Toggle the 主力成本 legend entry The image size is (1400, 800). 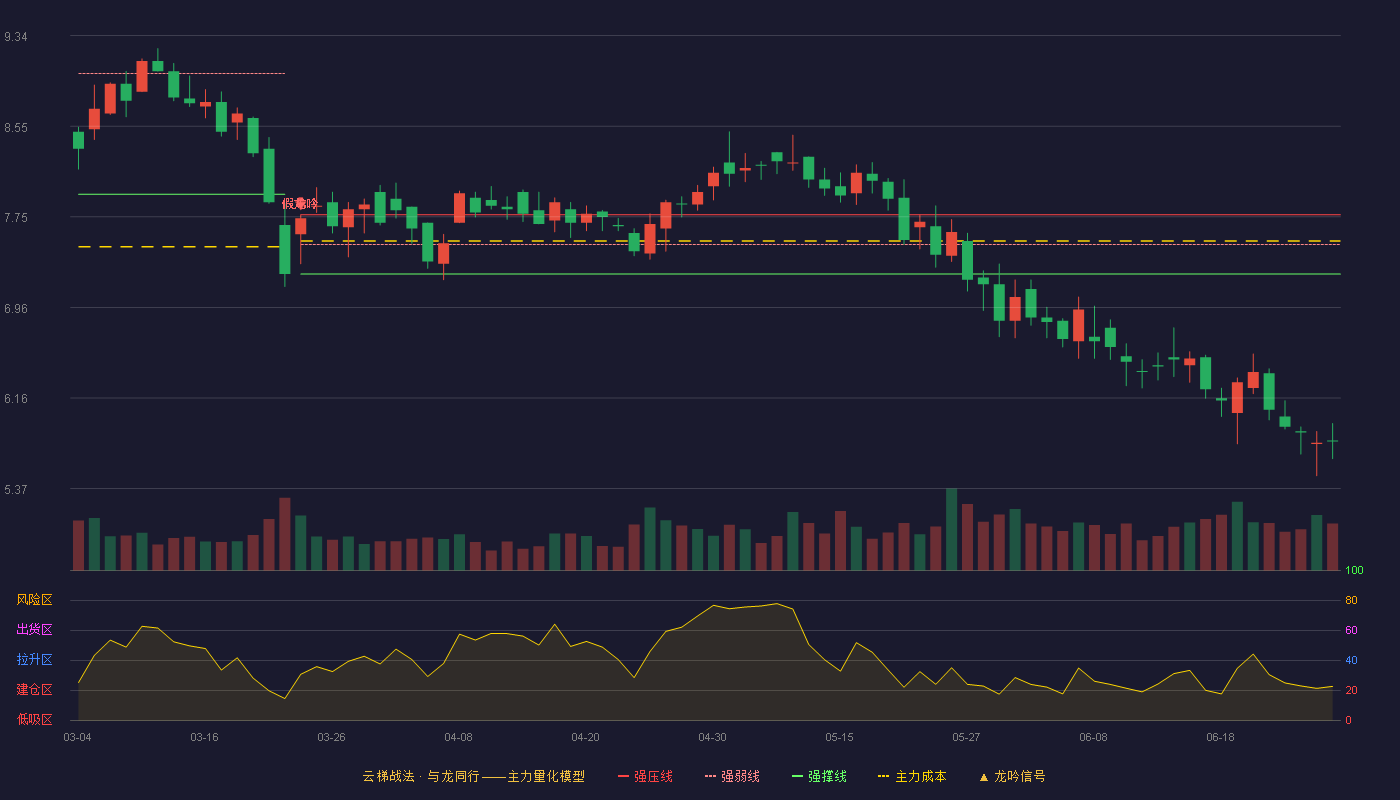point(912,776)
